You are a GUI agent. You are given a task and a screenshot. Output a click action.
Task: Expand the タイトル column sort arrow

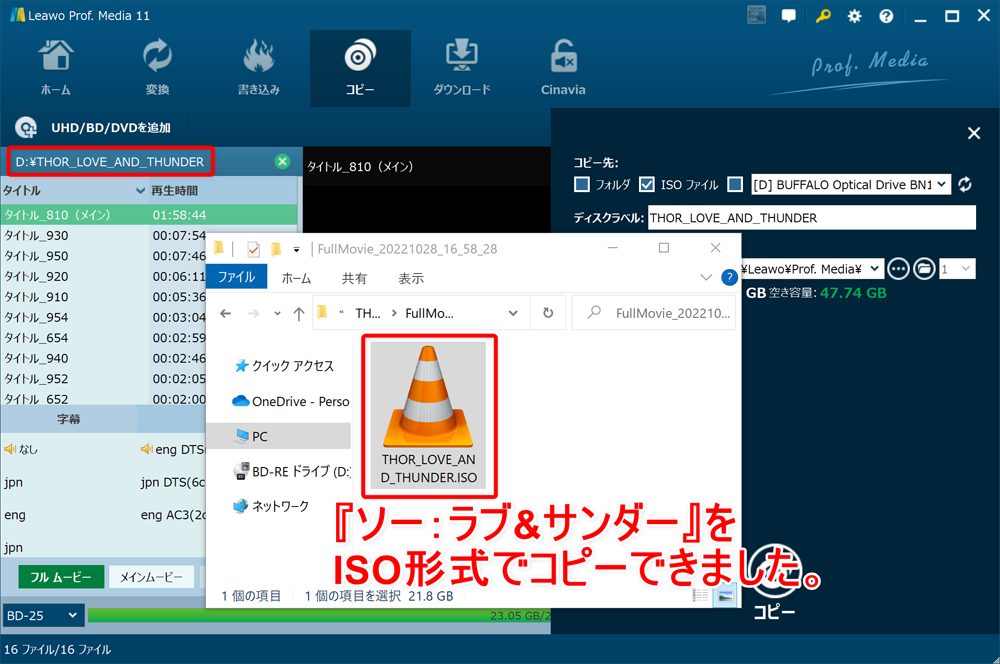point(140,191)
